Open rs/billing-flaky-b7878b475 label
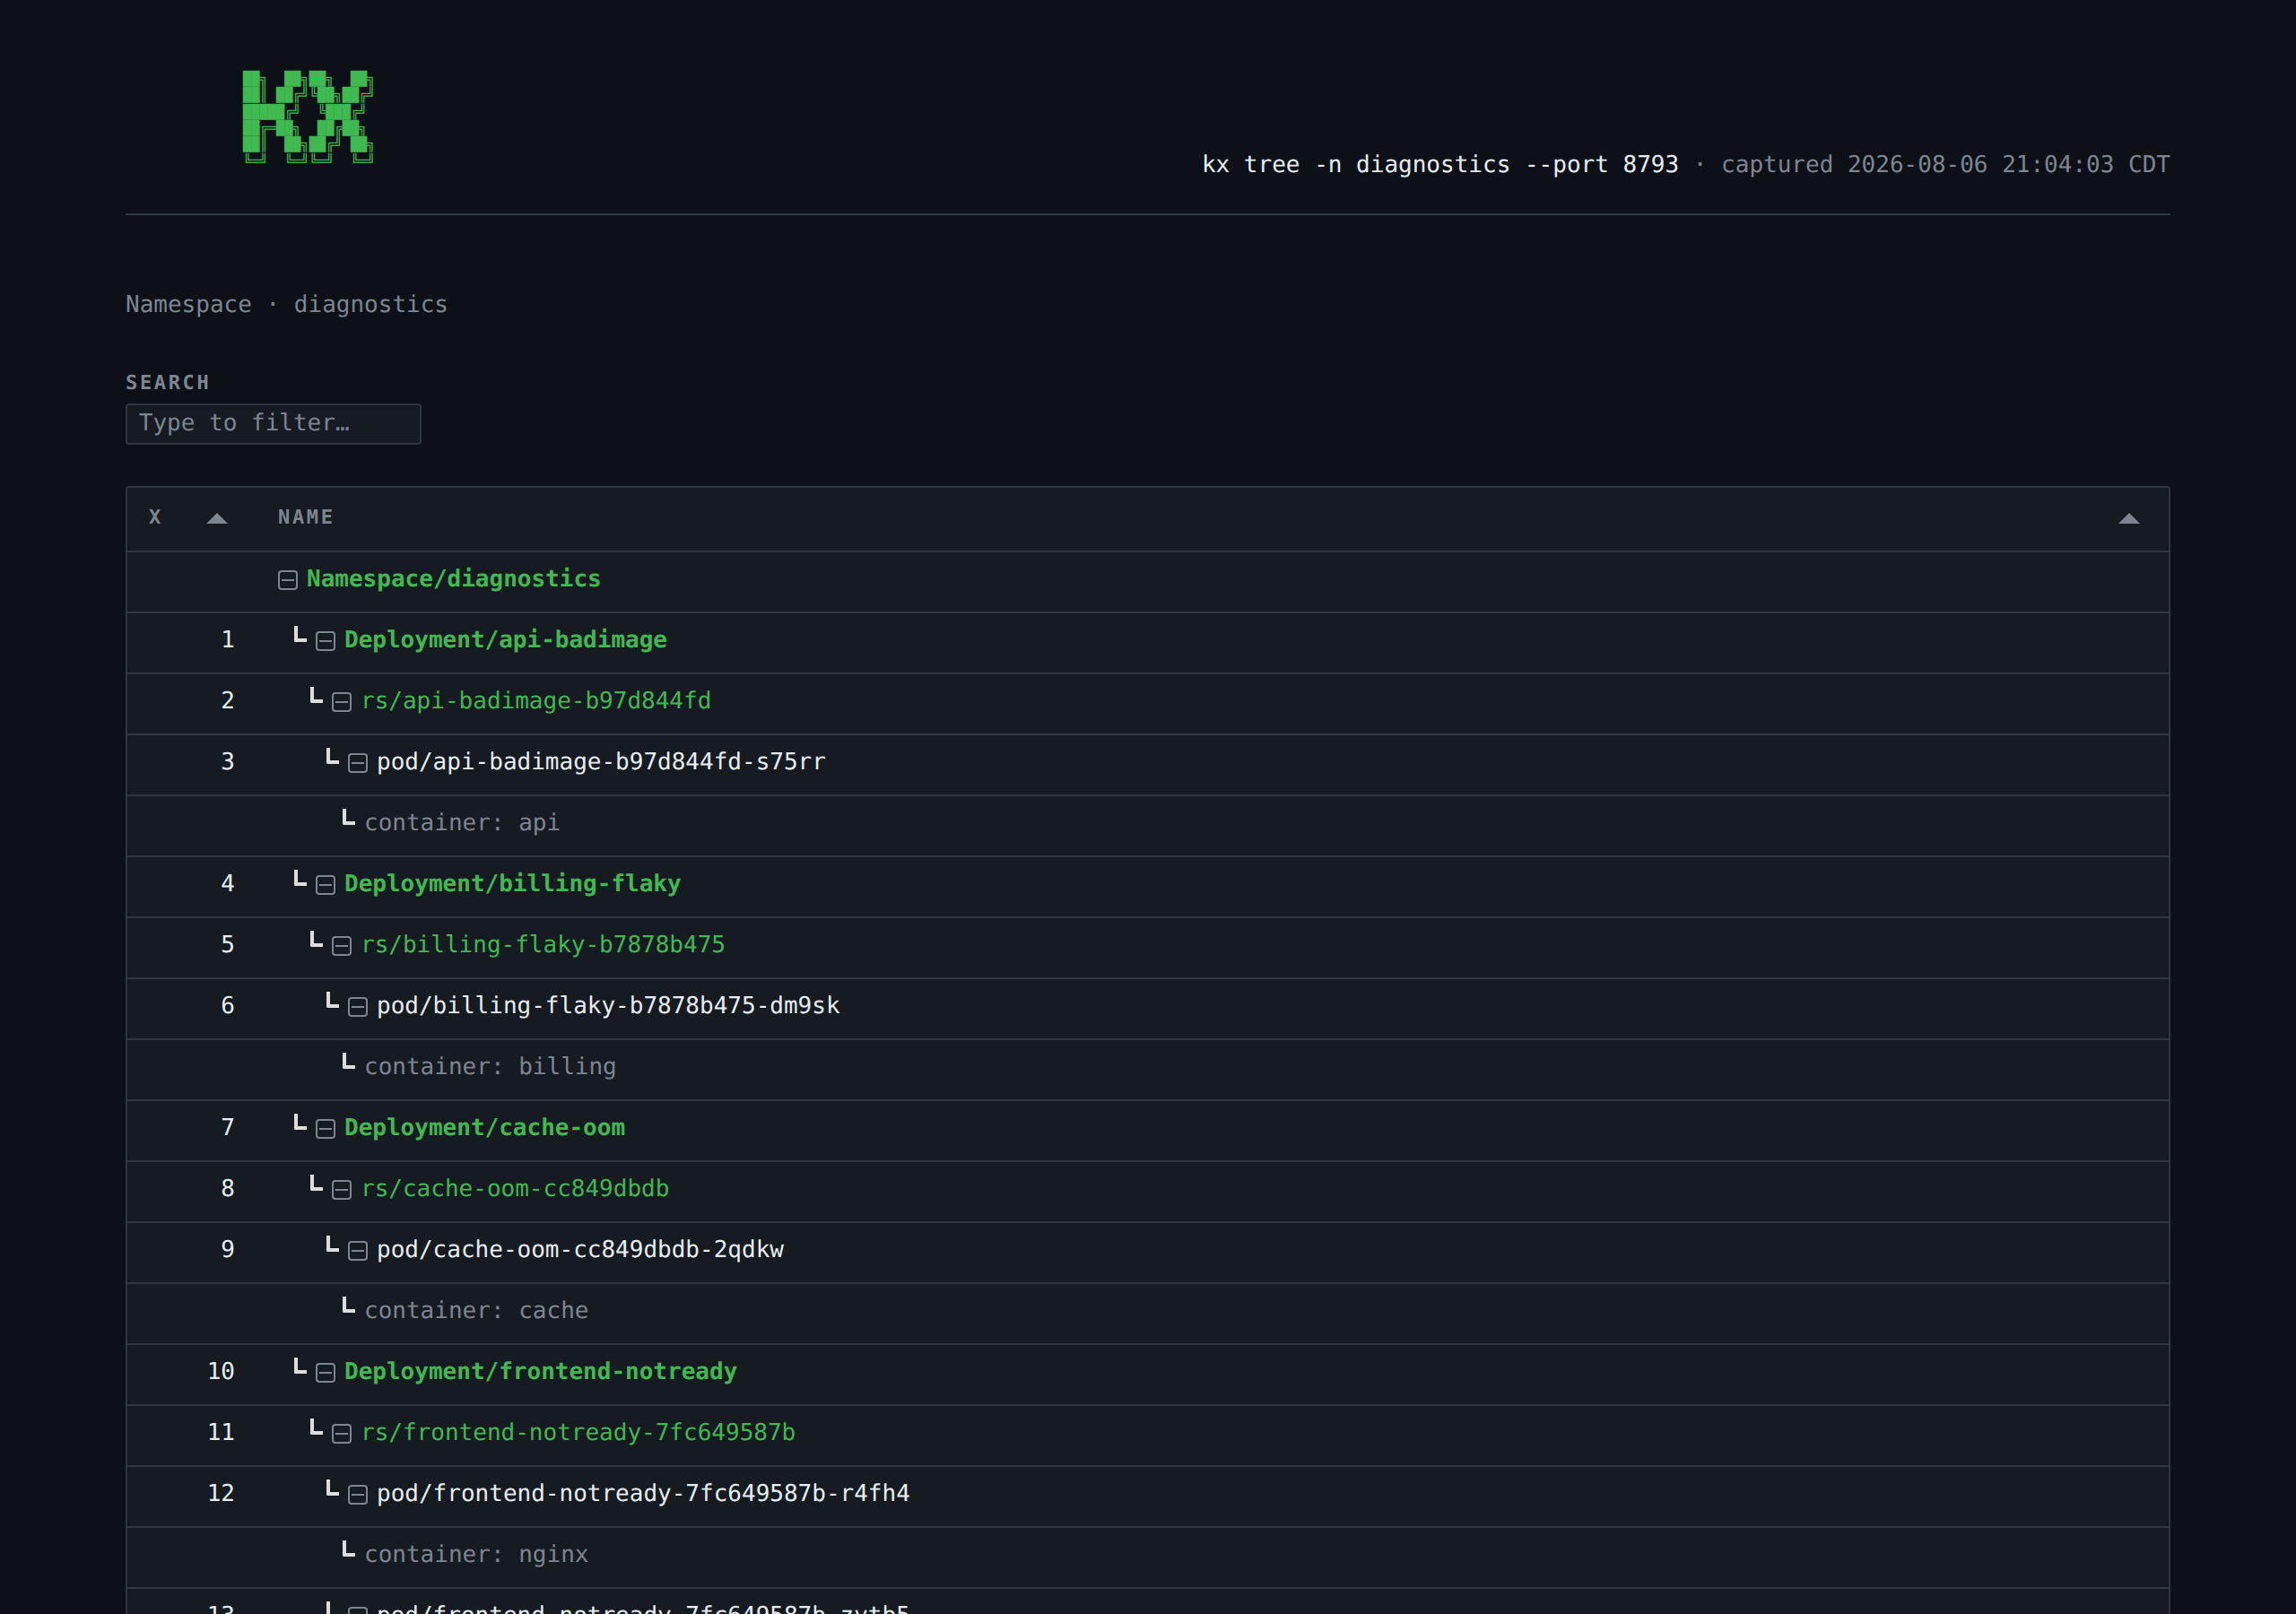The width and height of the screenshot is (2296, 1614). [543, 945]
